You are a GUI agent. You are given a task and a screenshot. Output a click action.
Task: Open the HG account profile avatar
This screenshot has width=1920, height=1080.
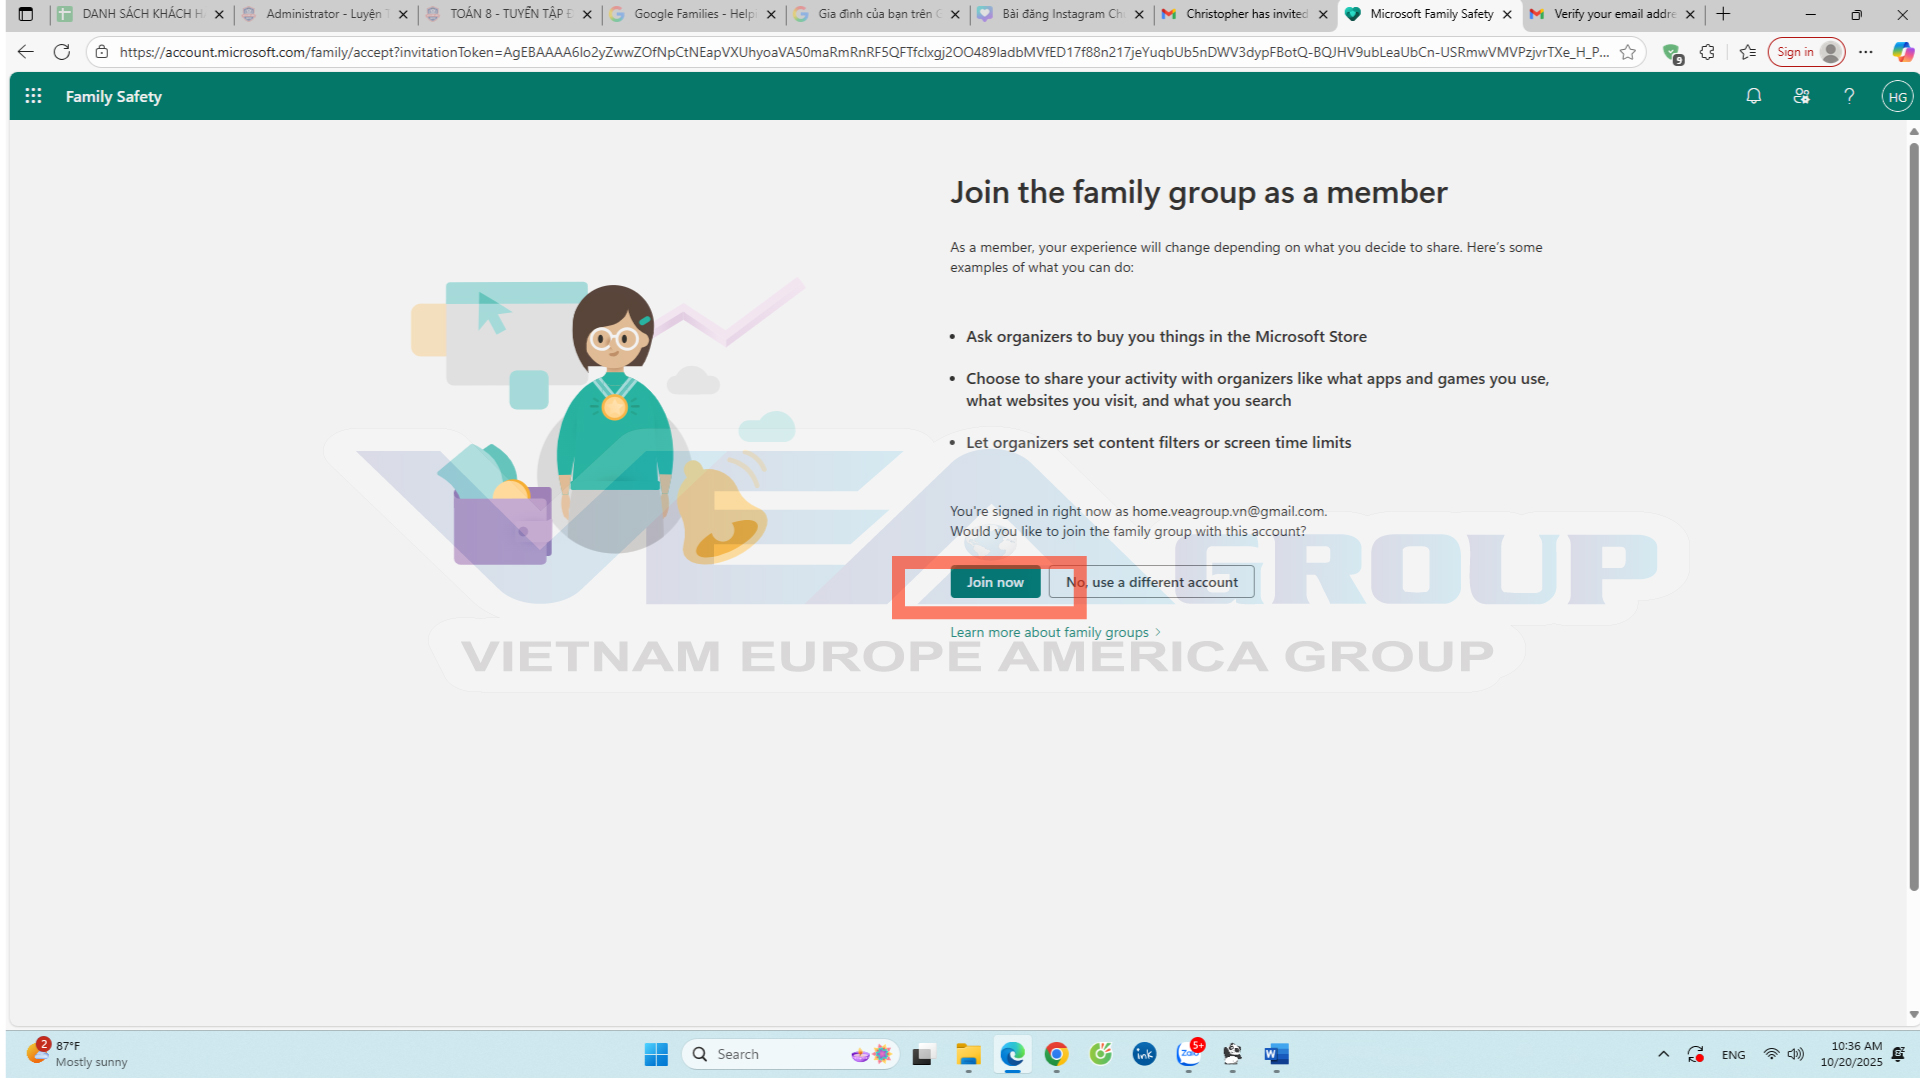1897,97
